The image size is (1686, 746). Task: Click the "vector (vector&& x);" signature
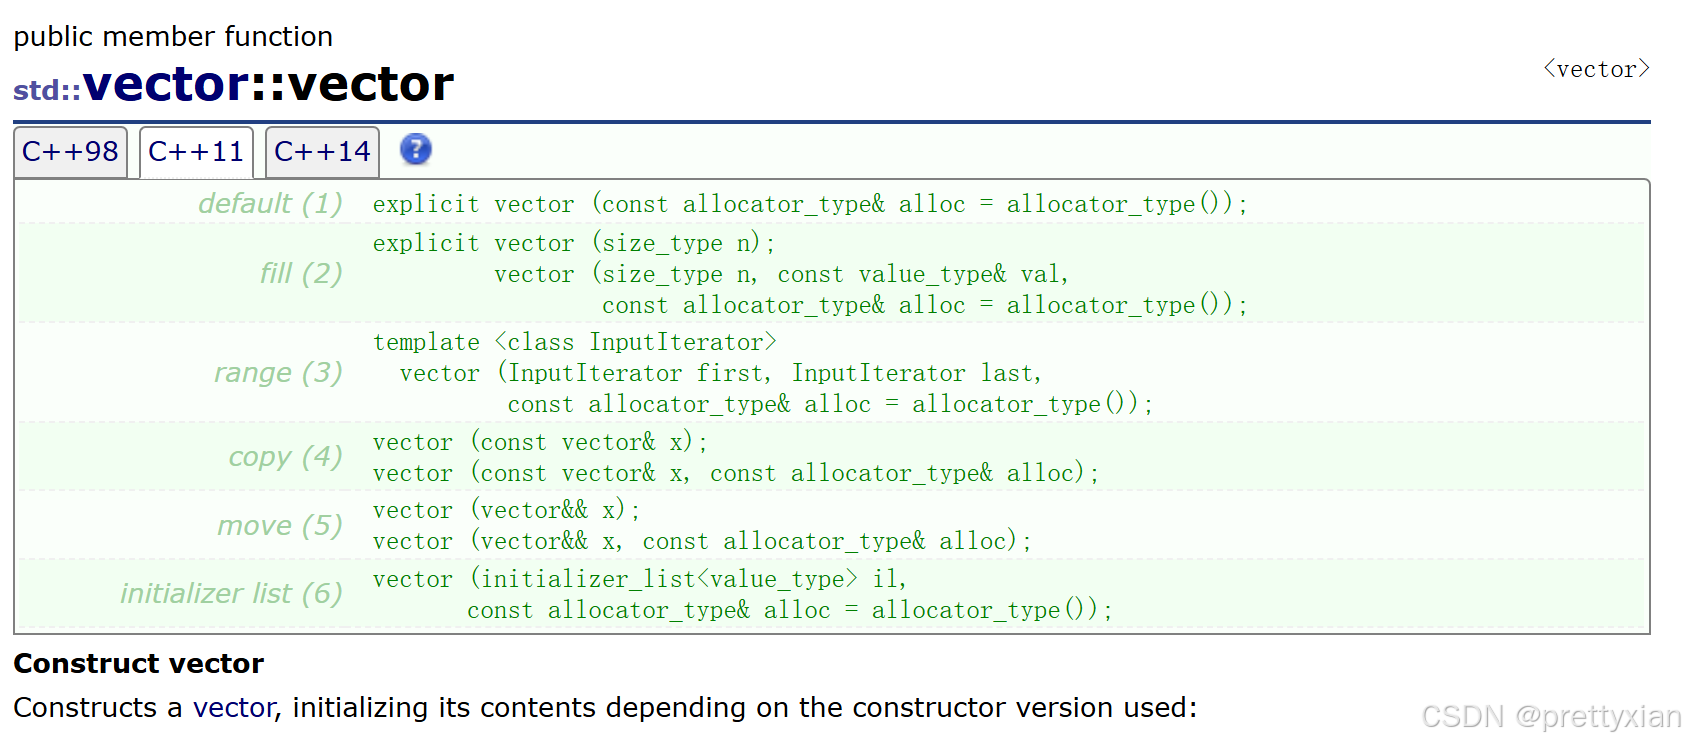tap(506, 510)
